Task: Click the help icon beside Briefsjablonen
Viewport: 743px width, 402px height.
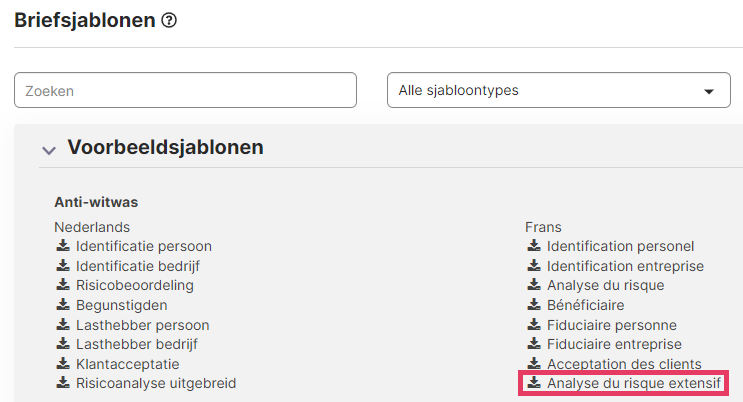Action: tap(169, 20)
